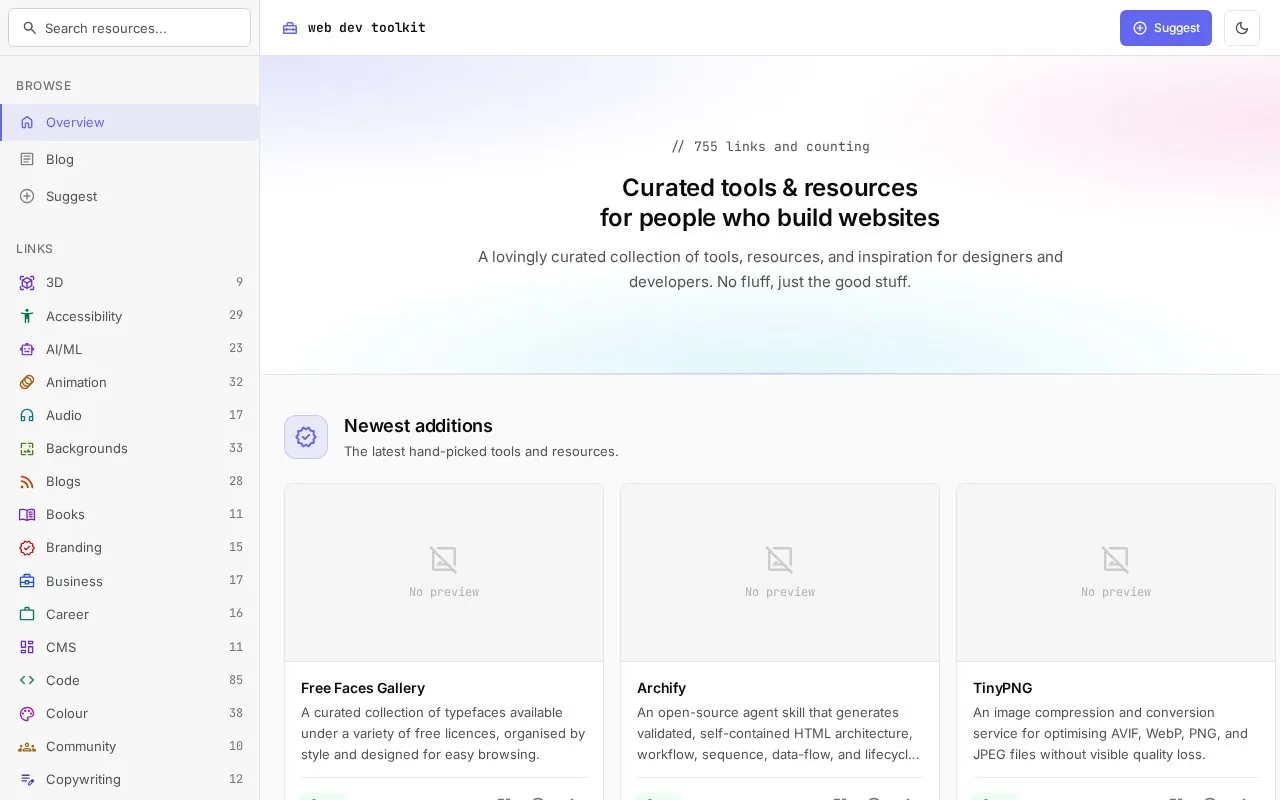Click the Colour count 38
Screen dimensions: 1280x800
(236, 713)
